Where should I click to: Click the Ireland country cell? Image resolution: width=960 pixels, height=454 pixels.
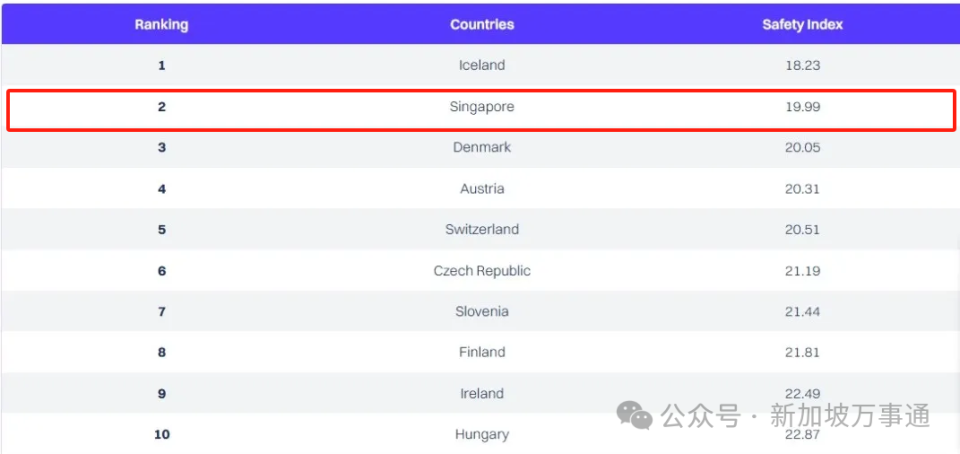point(482,393)
